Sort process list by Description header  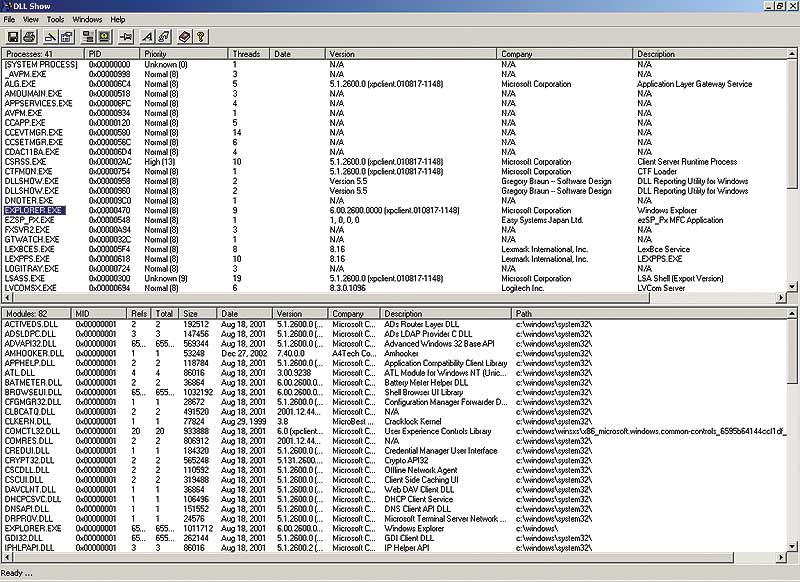(x=709, y=54)
